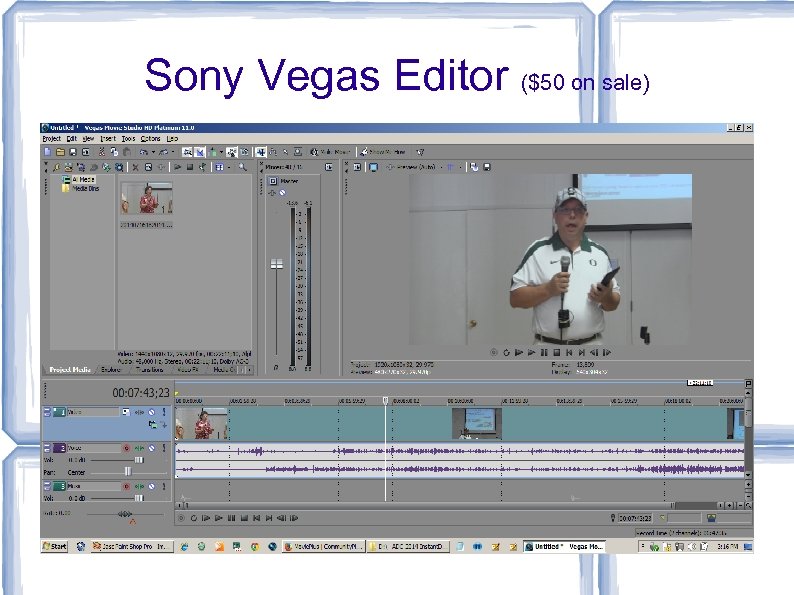The height and width of the screenshot is (595, 794).
Task: Open track motion on video track 1
Action: [126, 412]
